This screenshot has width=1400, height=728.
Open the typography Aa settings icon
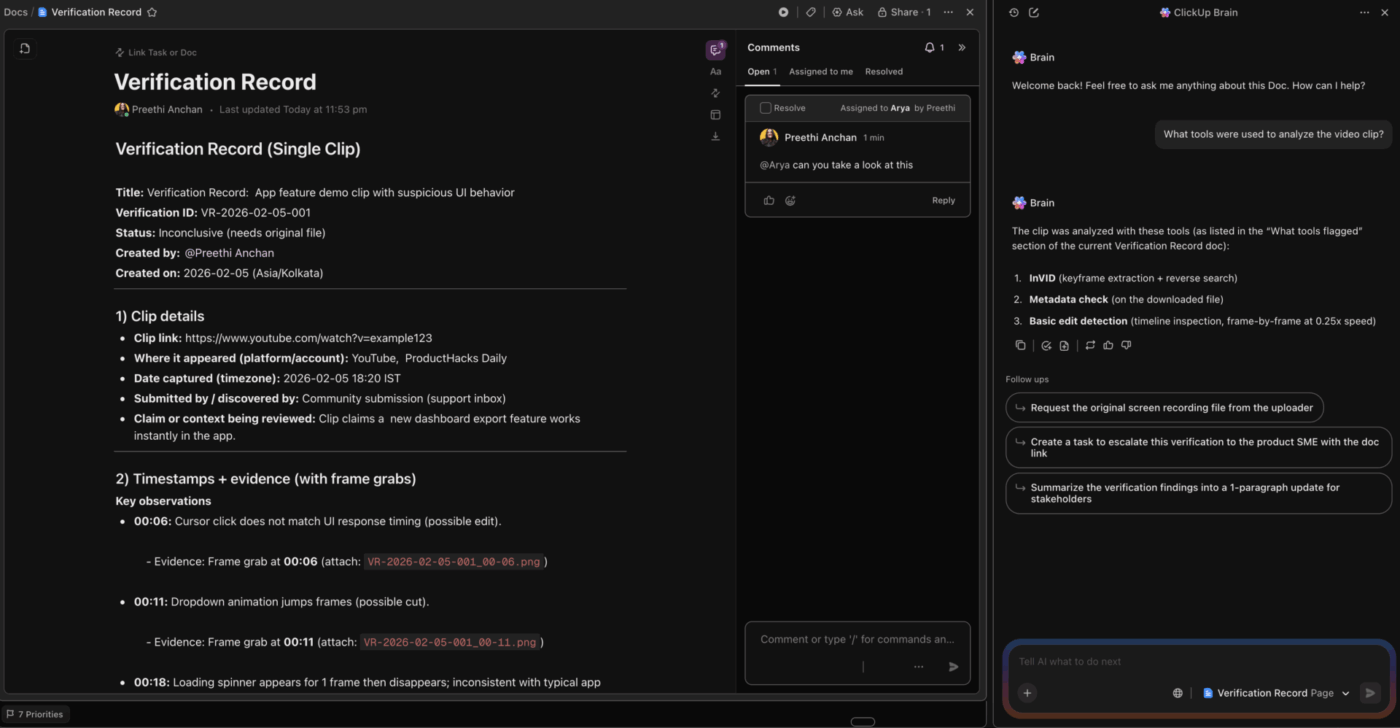[x=715, y=71]
